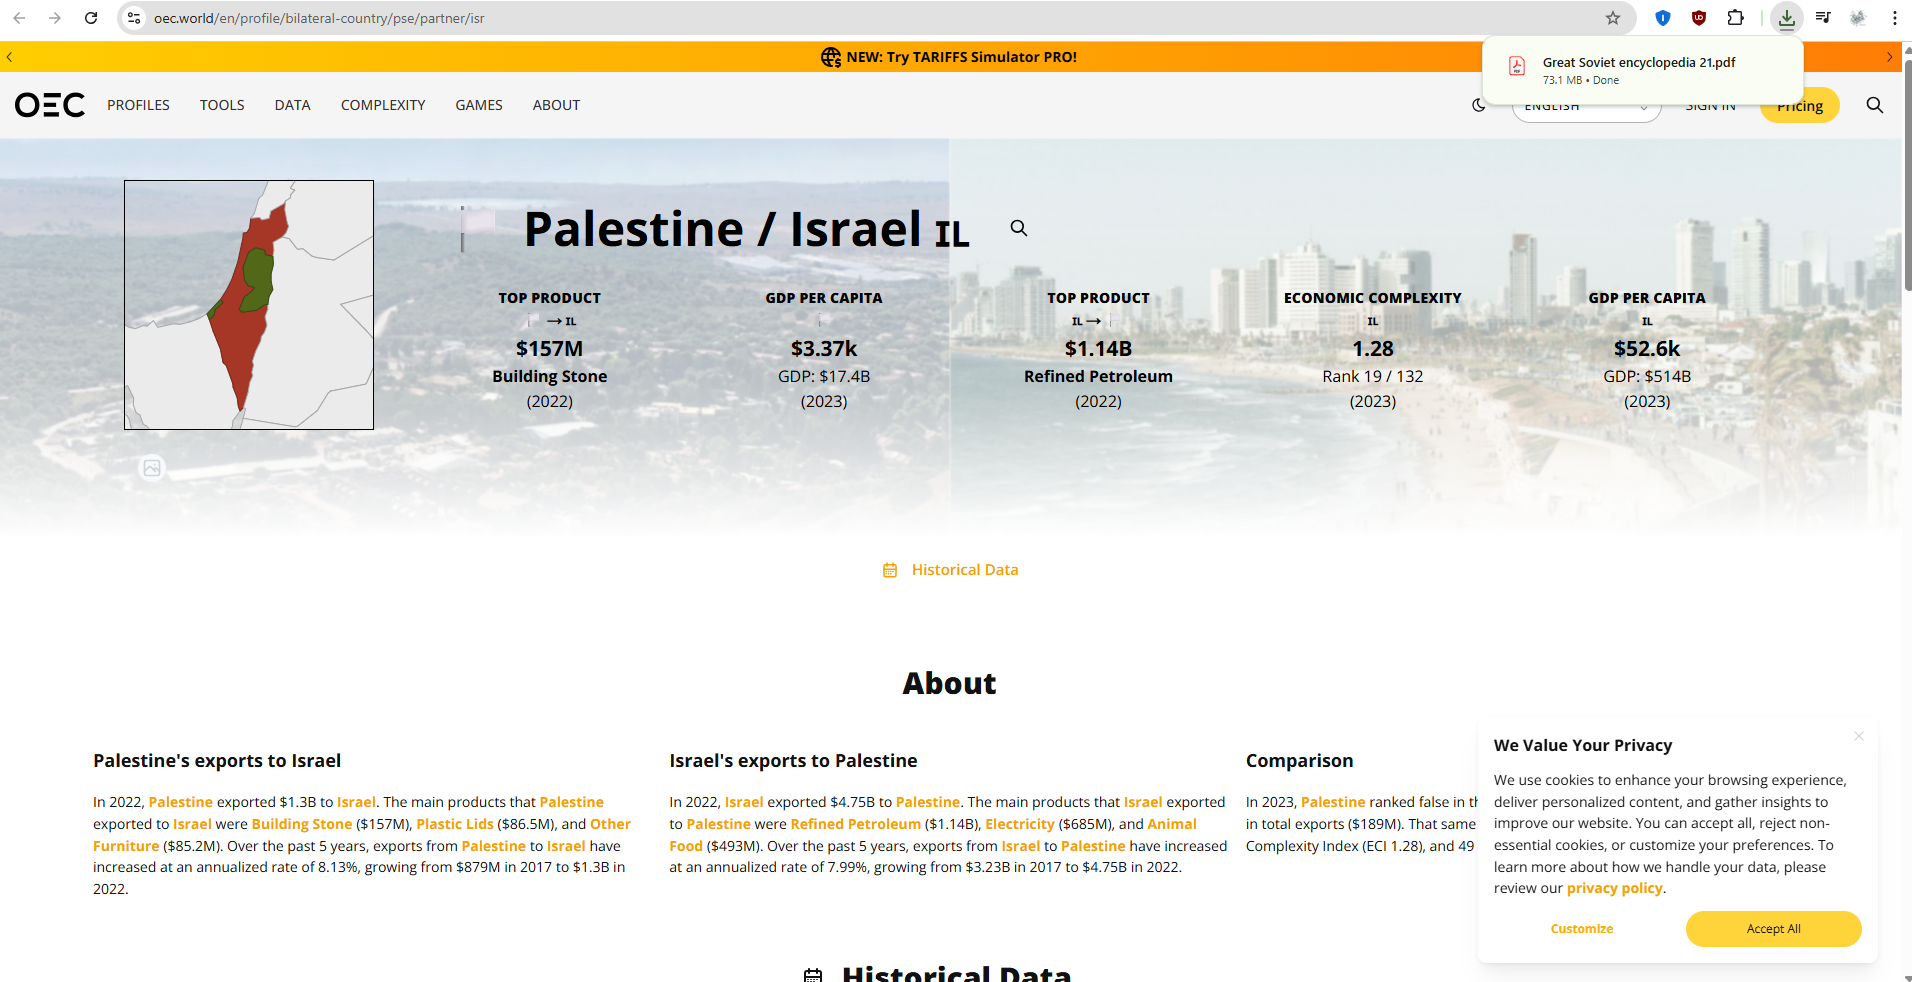1912x982 pixels.
Task: Click the calendar icon next to Historical Data link
Action: [890, 570]
